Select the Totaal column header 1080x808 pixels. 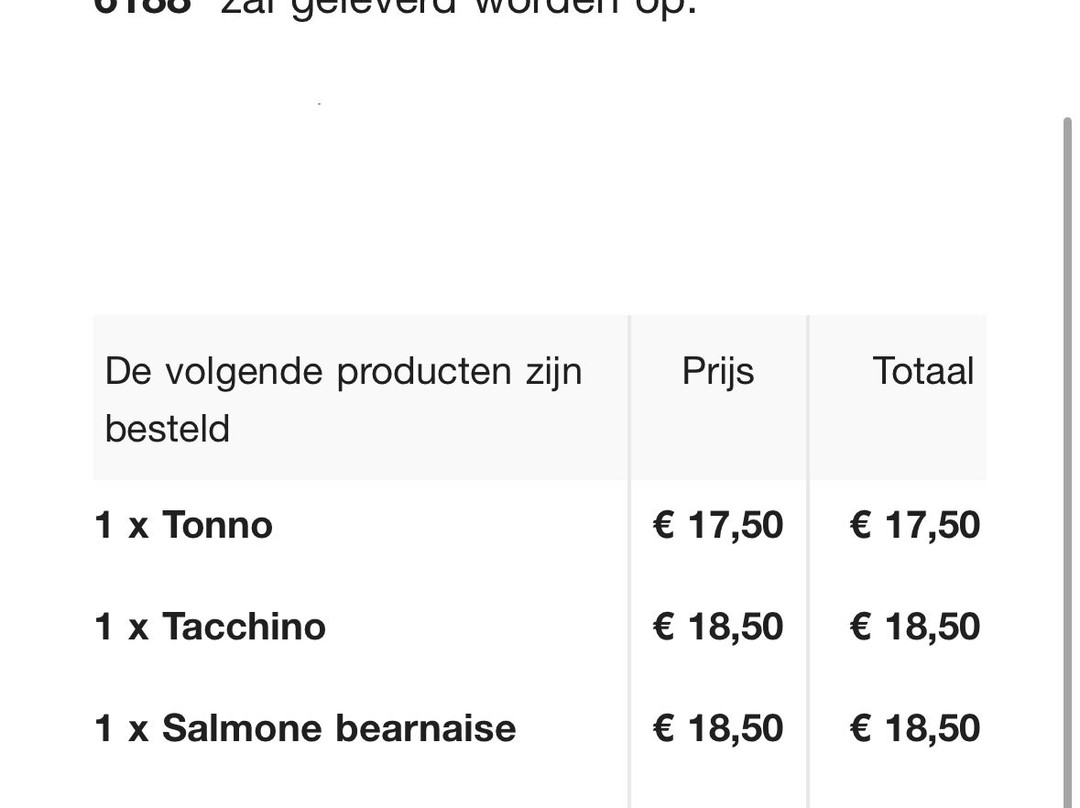[x=922, y=371]
